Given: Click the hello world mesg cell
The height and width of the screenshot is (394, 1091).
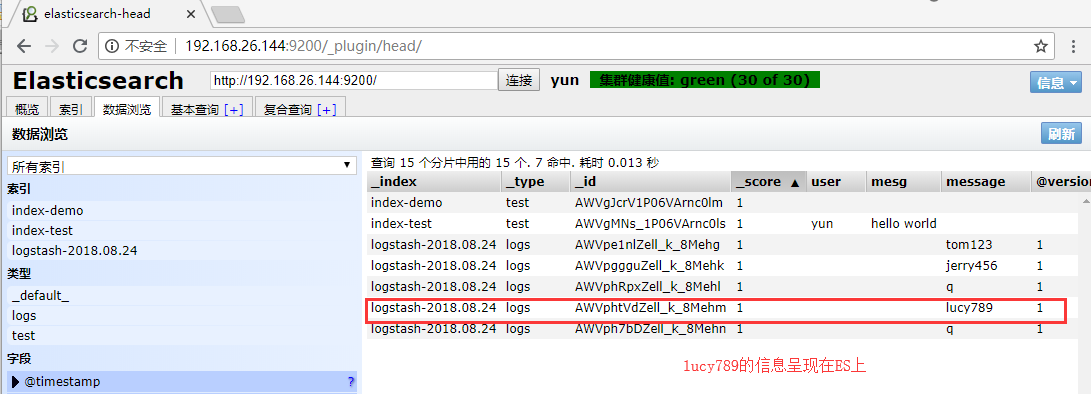Looking at the screenshot, I should coord(904,224).
